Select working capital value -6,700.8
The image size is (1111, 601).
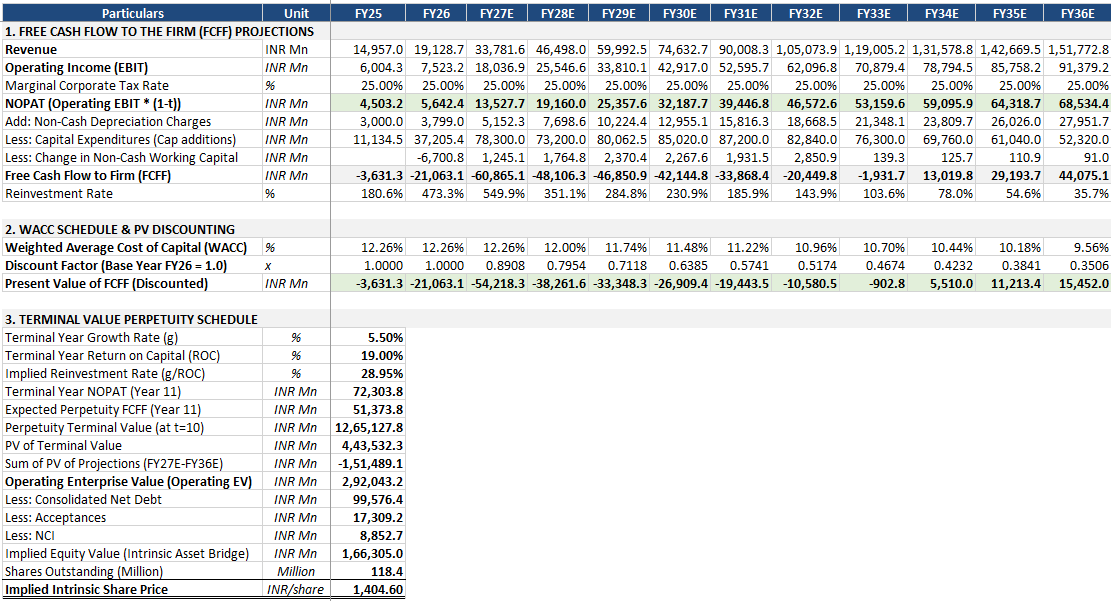click(441, 157)
